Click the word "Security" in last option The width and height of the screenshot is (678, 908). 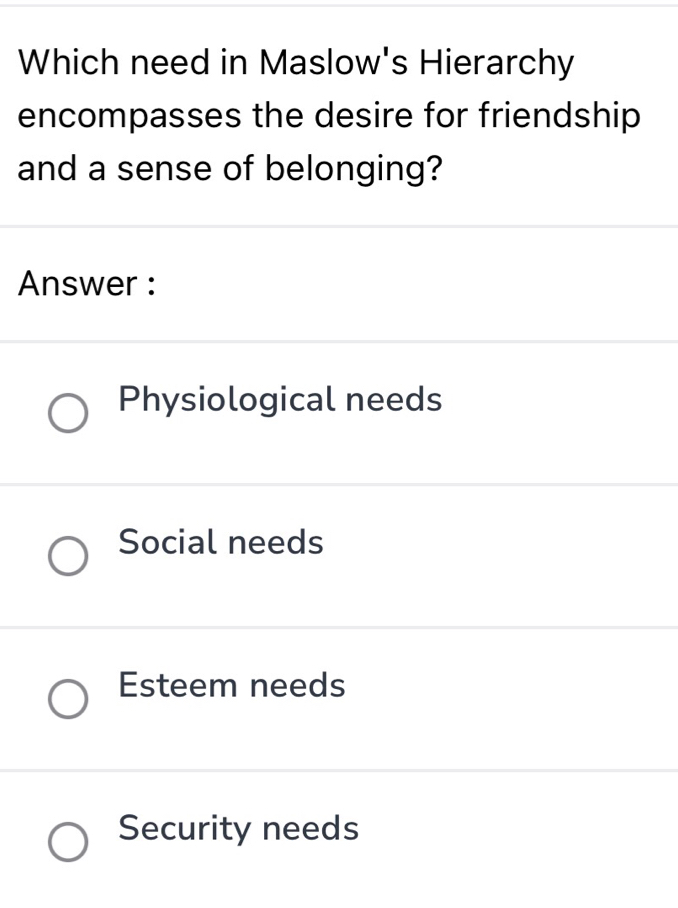tap(183, 829)
